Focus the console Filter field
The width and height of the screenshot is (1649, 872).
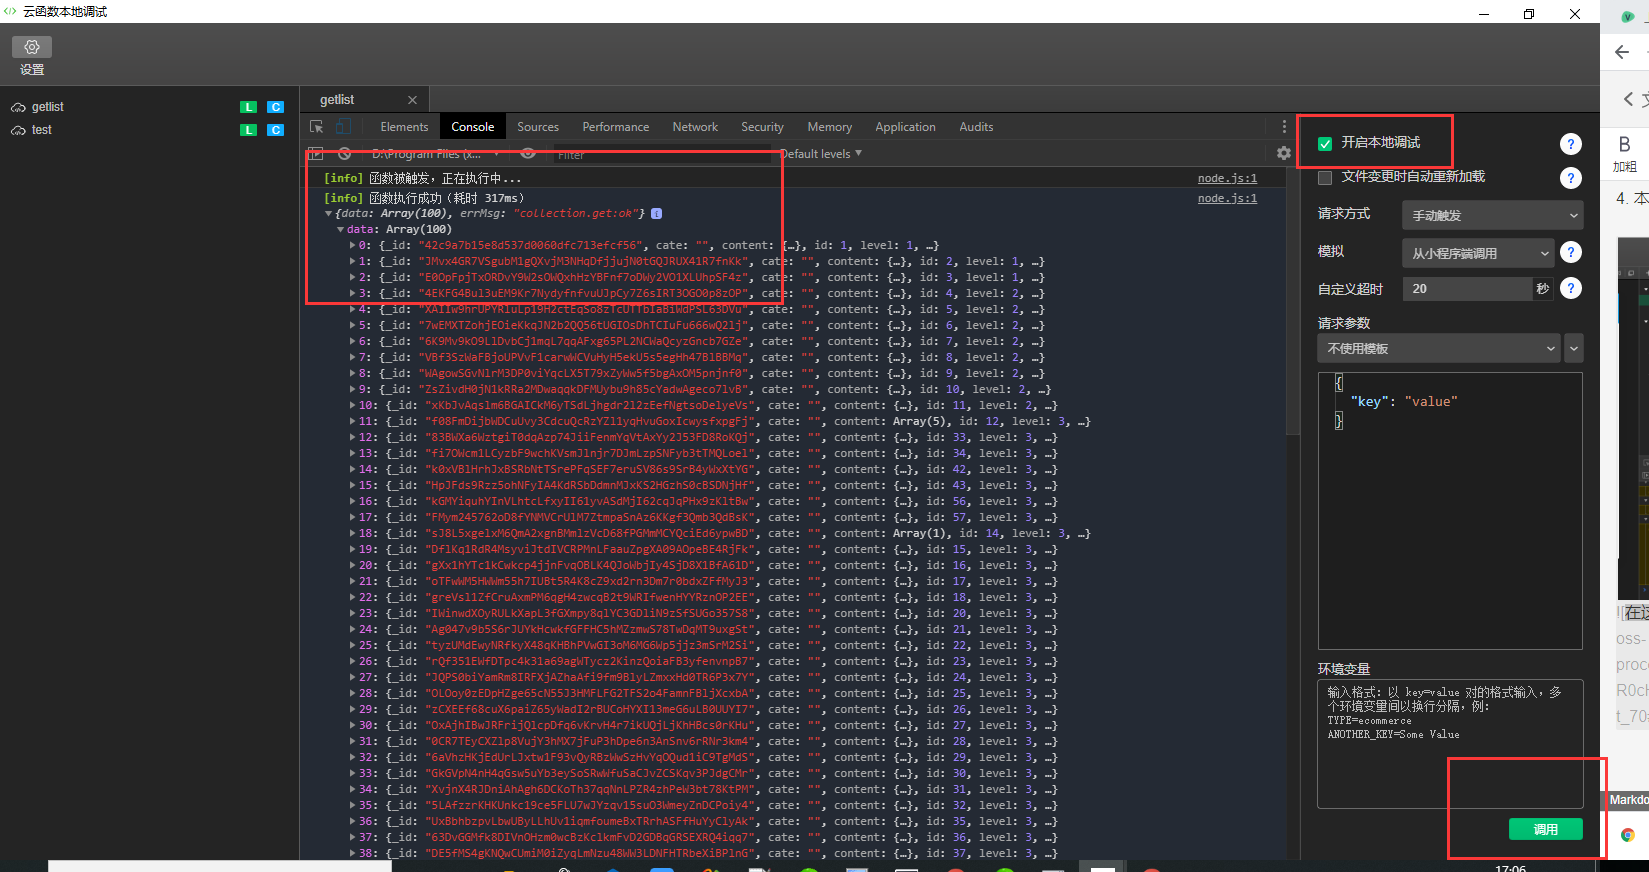662,155
